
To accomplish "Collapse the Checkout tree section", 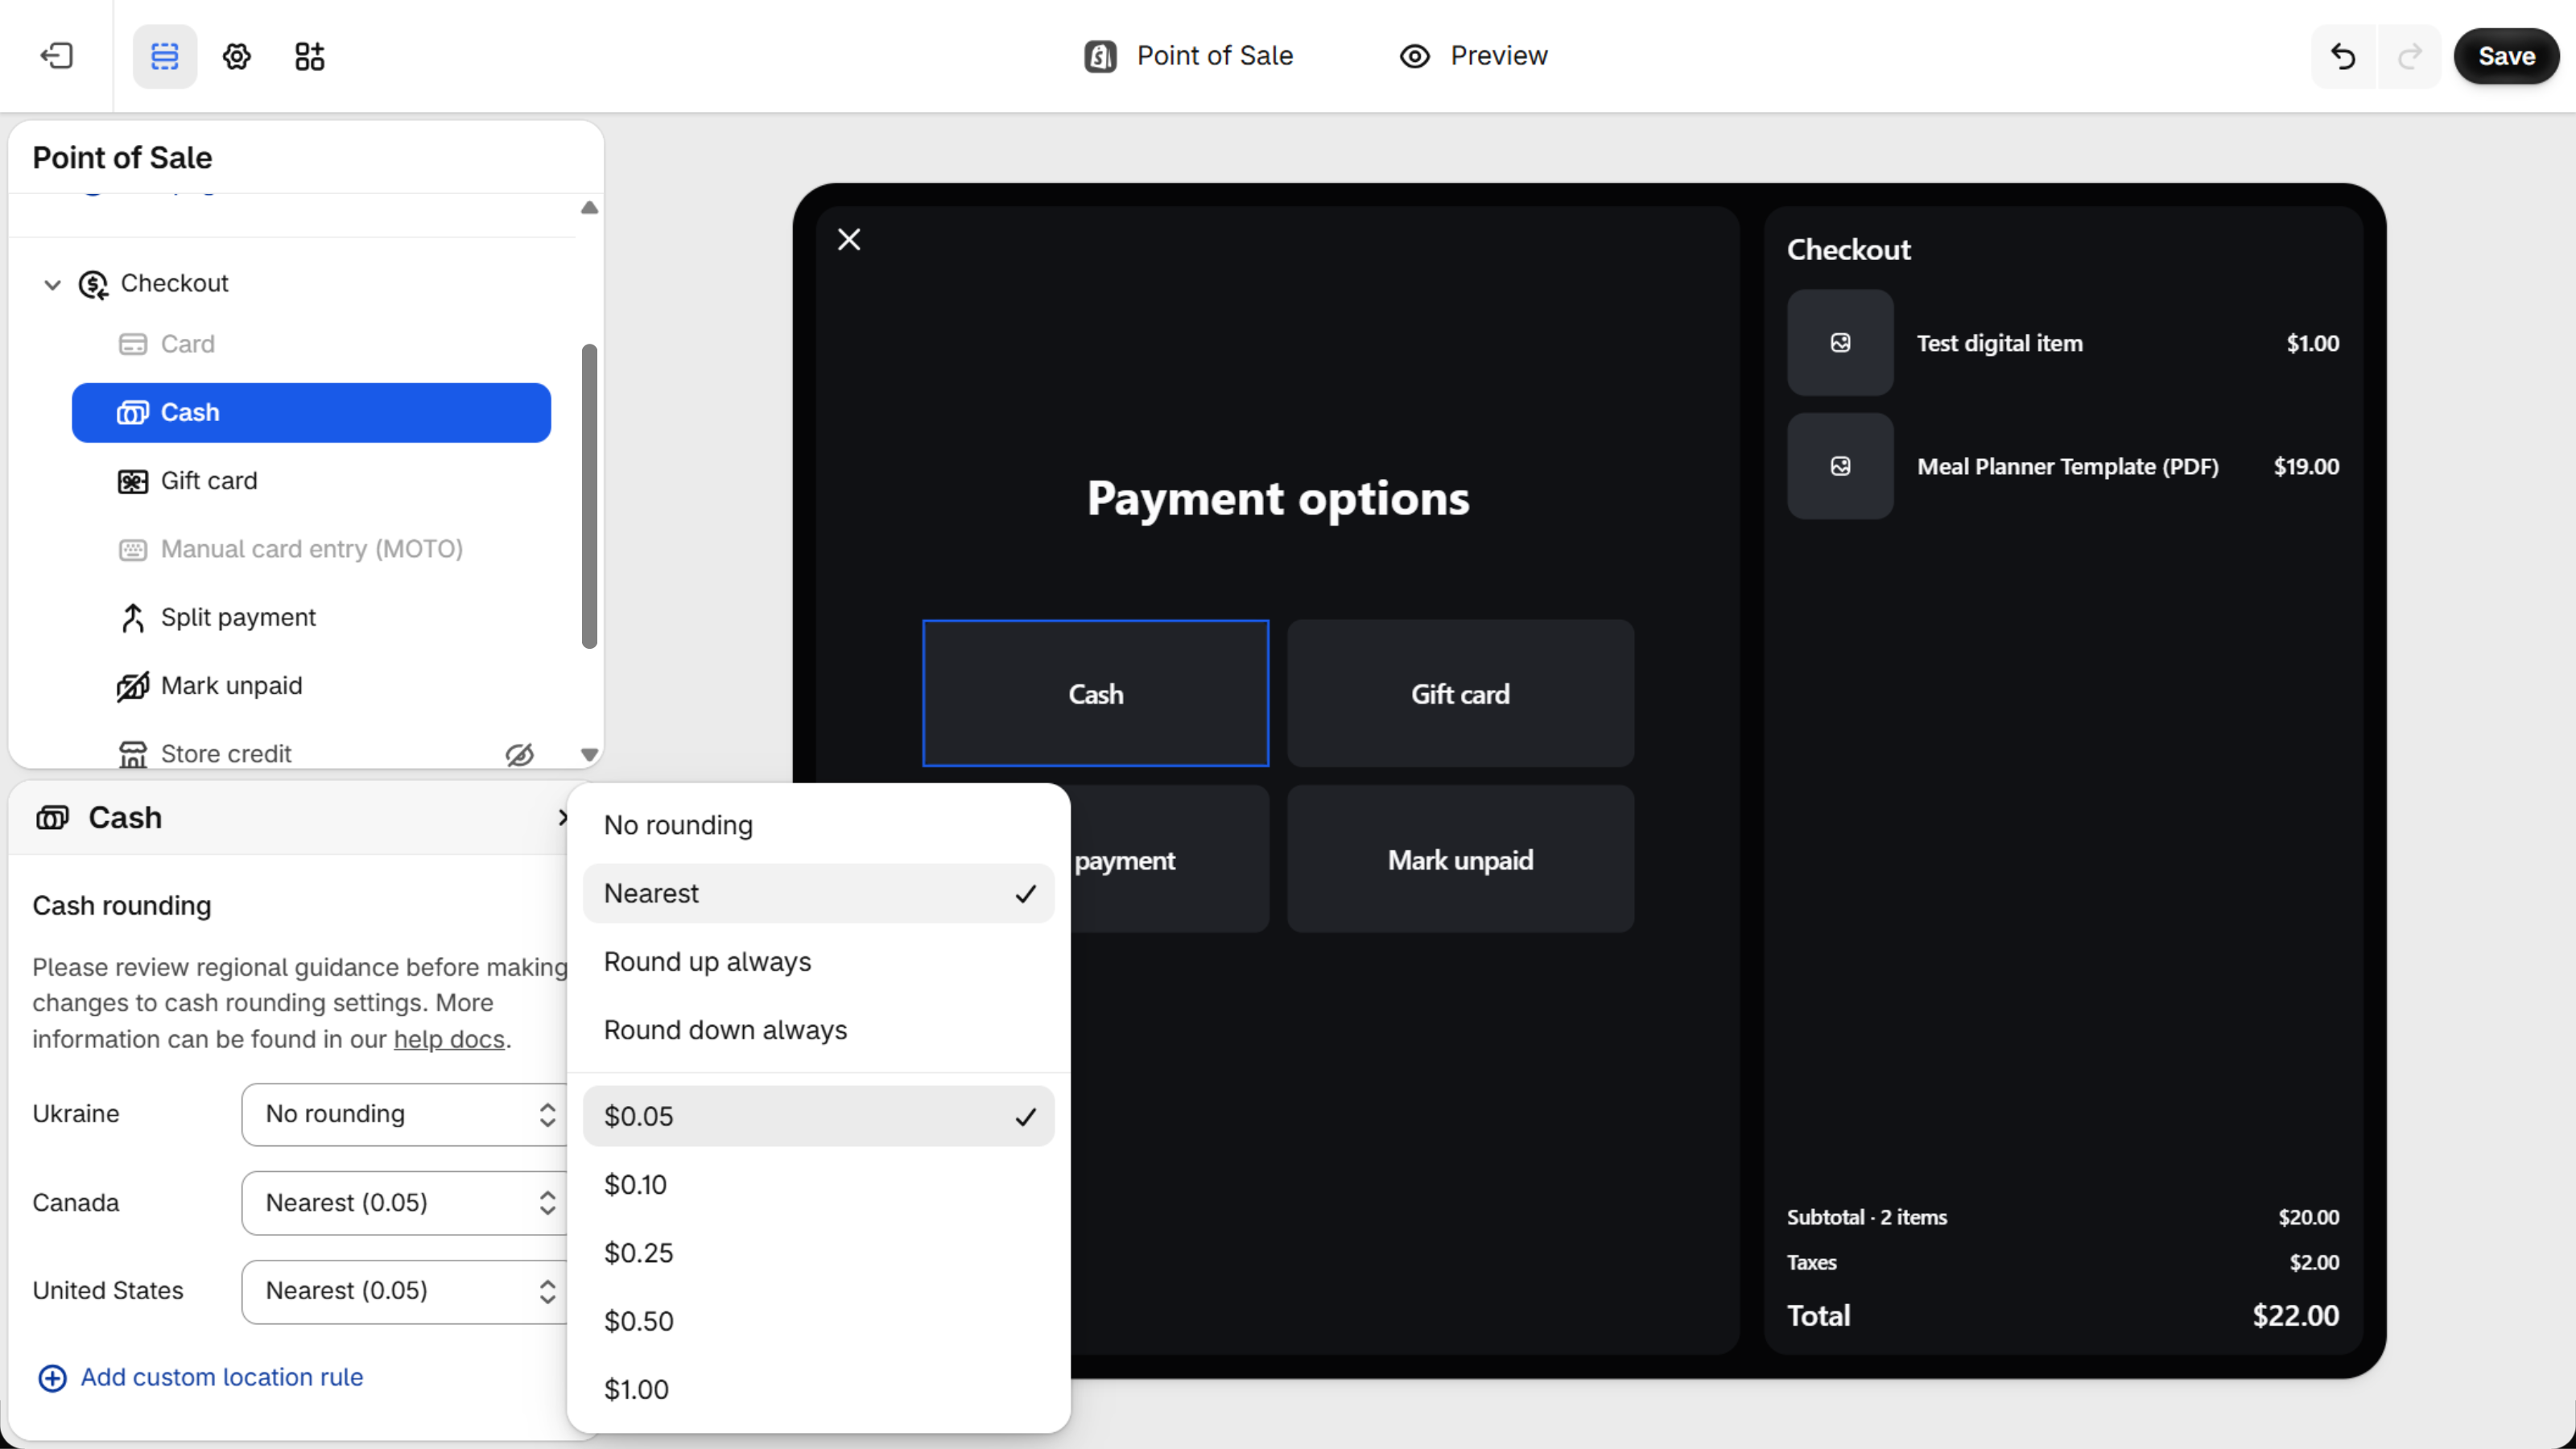I will (x=52, y=284).
